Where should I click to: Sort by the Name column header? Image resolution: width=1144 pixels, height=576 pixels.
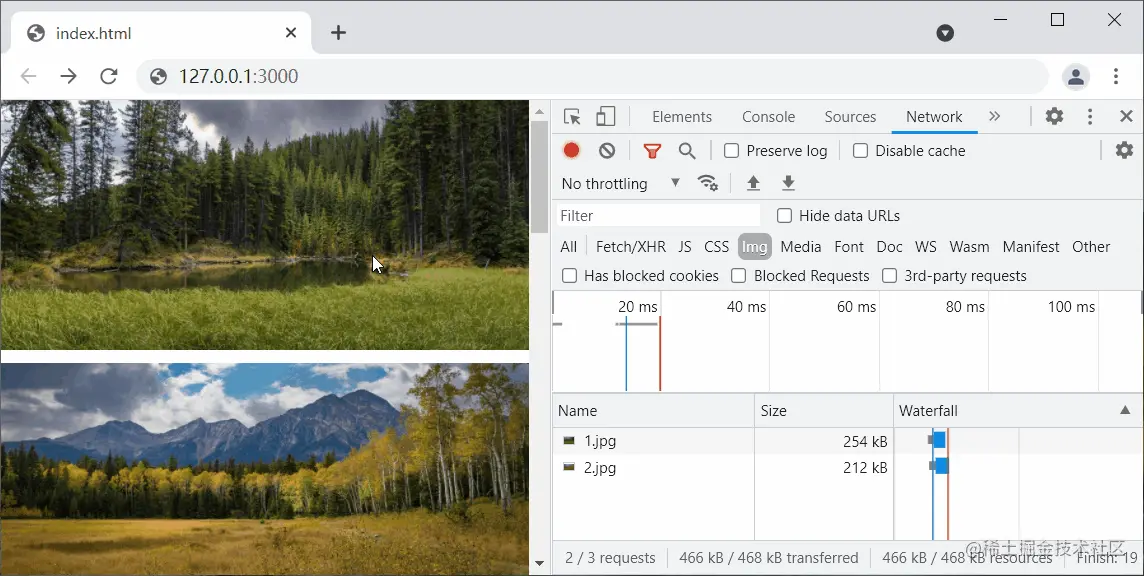(x=653, y=410)
